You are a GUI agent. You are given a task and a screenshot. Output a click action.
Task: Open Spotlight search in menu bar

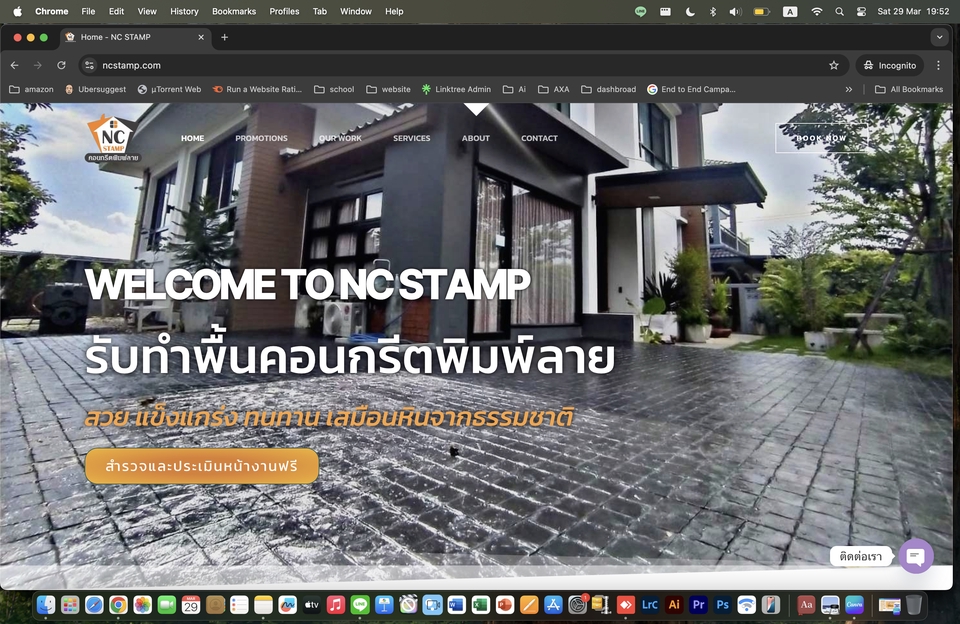pyautogui.click(x=839, y=12)
